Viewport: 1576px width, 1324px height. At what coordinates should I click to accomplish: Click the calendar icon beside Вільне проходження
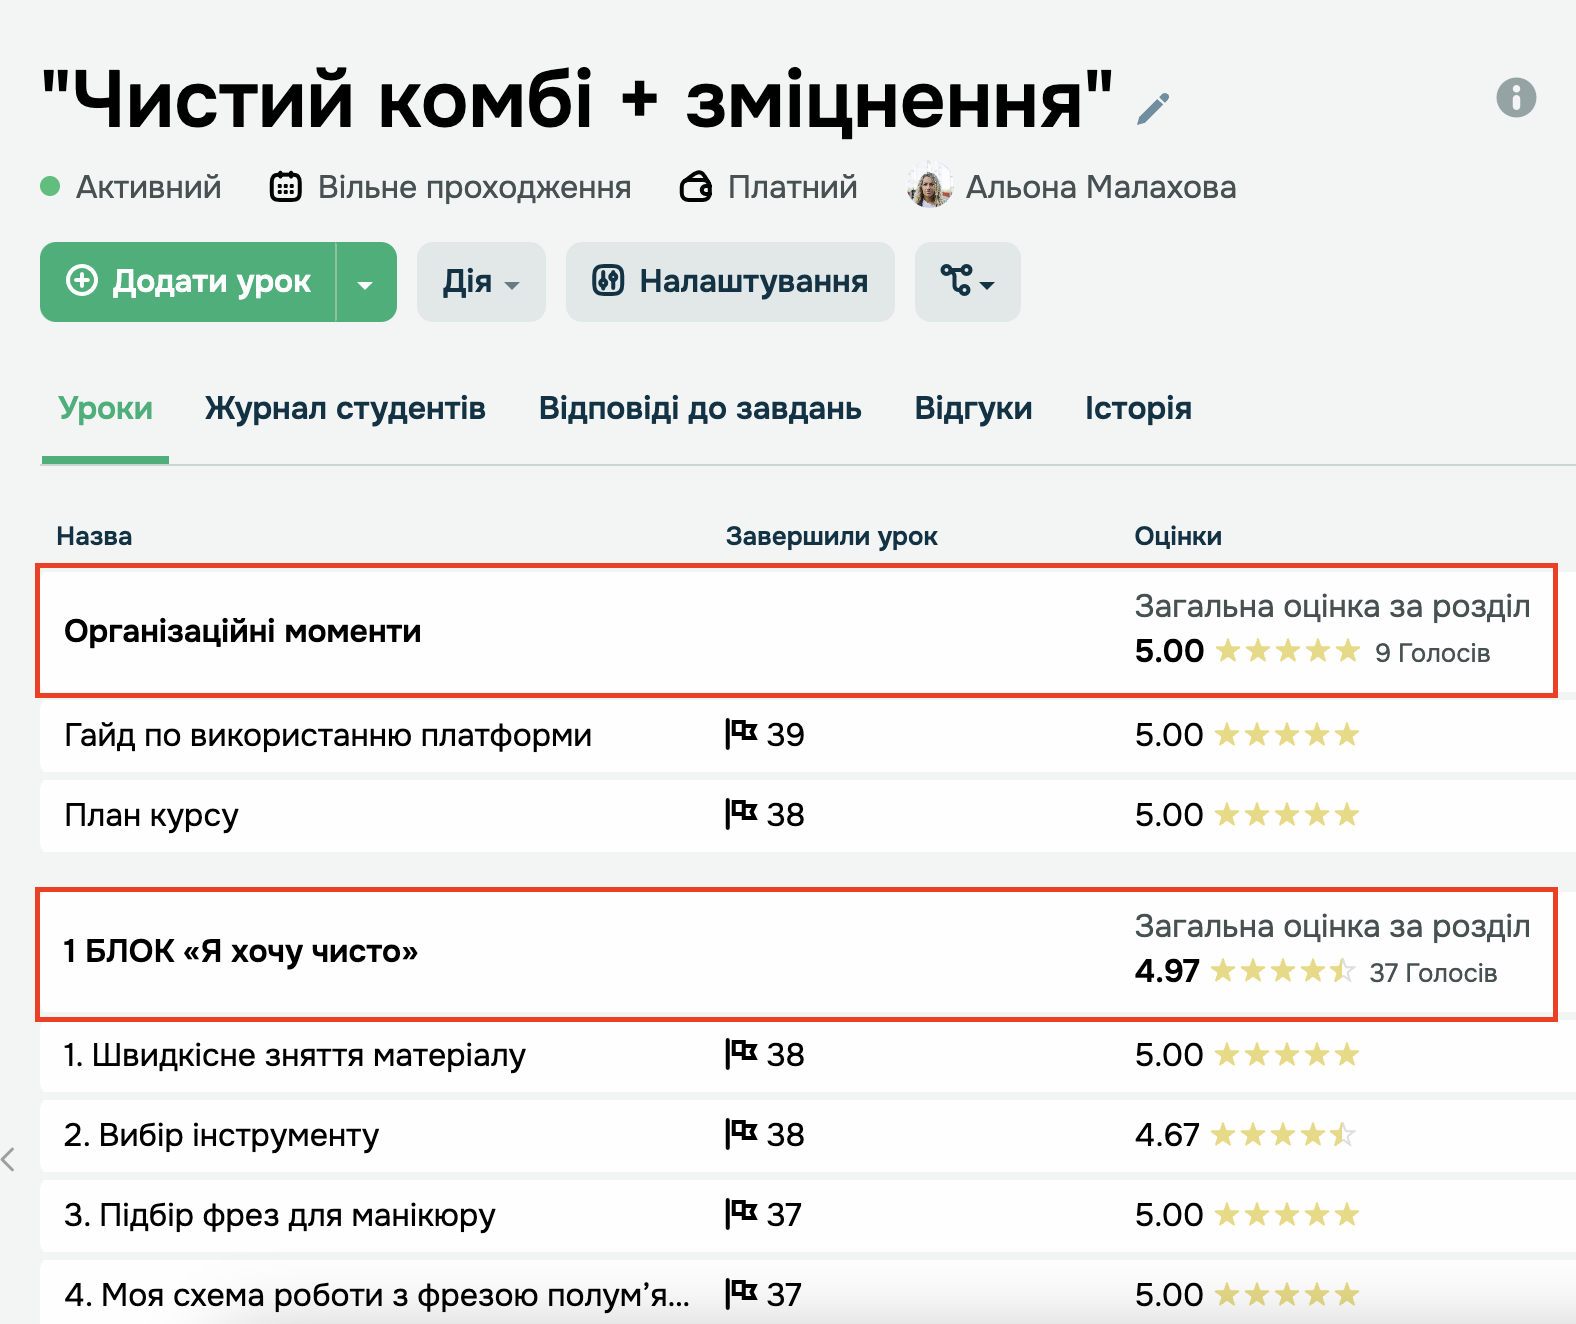pos(286,187)
